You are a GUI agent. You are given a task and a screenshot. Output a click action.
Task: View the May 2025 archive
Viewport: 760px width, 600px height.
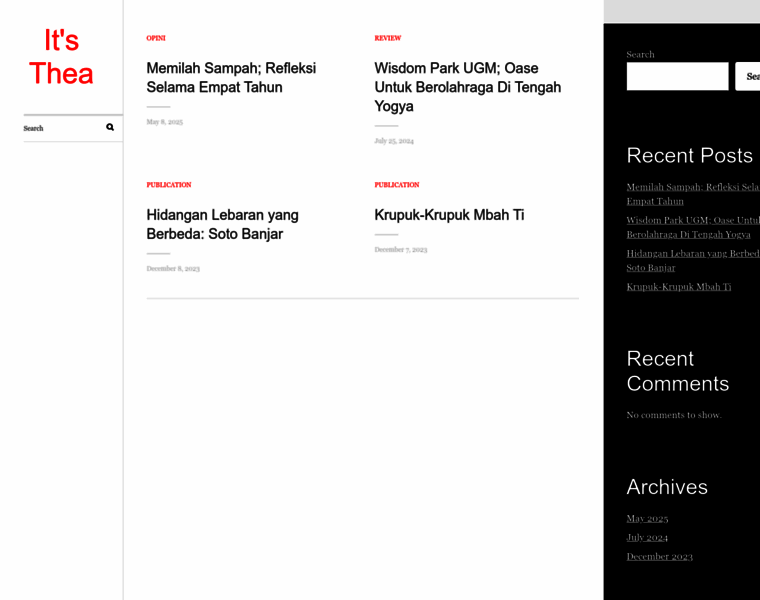point(647,518)
